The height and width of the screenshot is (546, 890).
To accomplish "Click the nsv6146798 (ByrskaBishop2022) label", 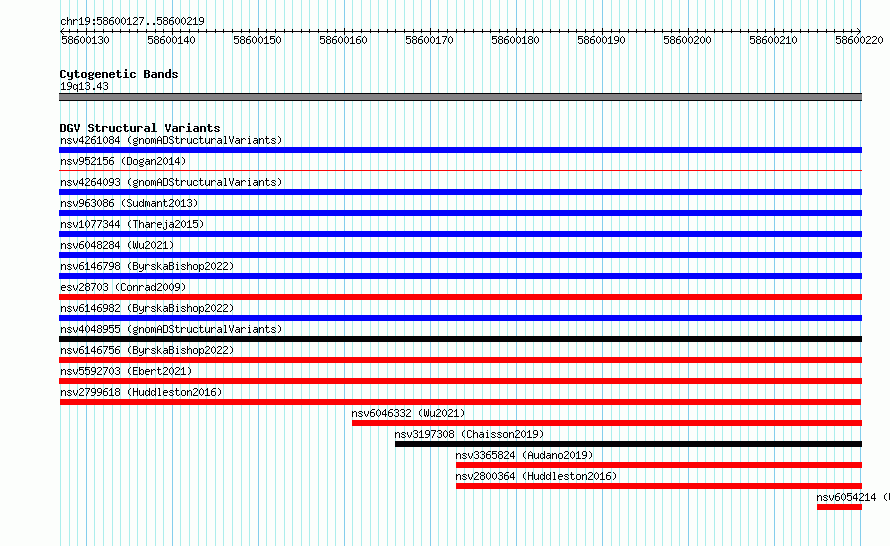I will coord(147,266).
